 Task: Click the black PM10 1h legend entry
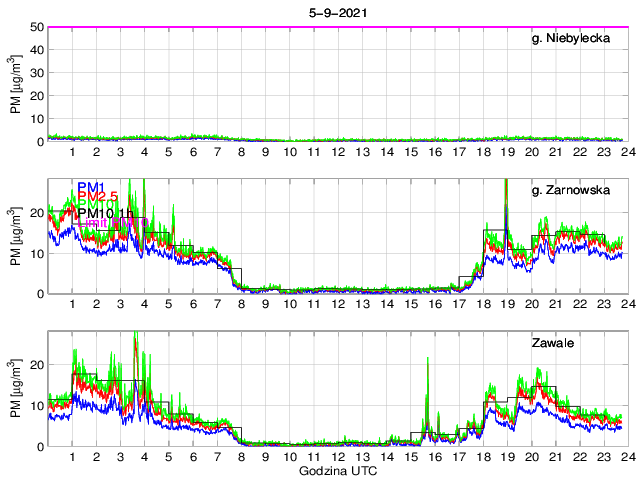pos(105,213)
